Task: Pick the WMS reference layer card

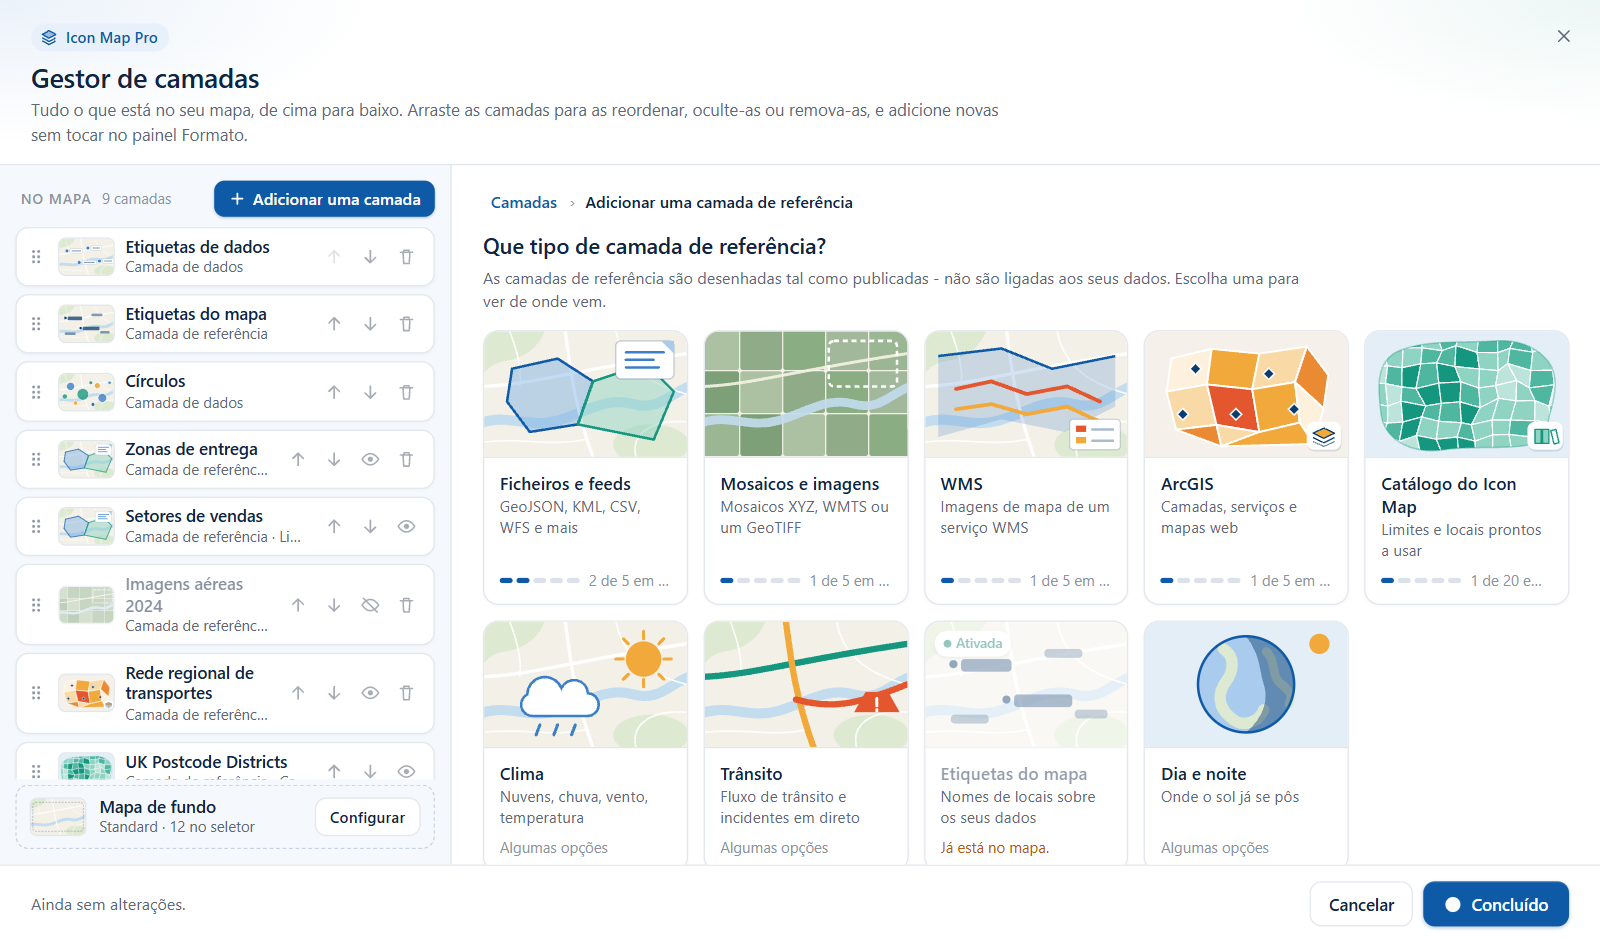Action: [x=1026, y=468]
